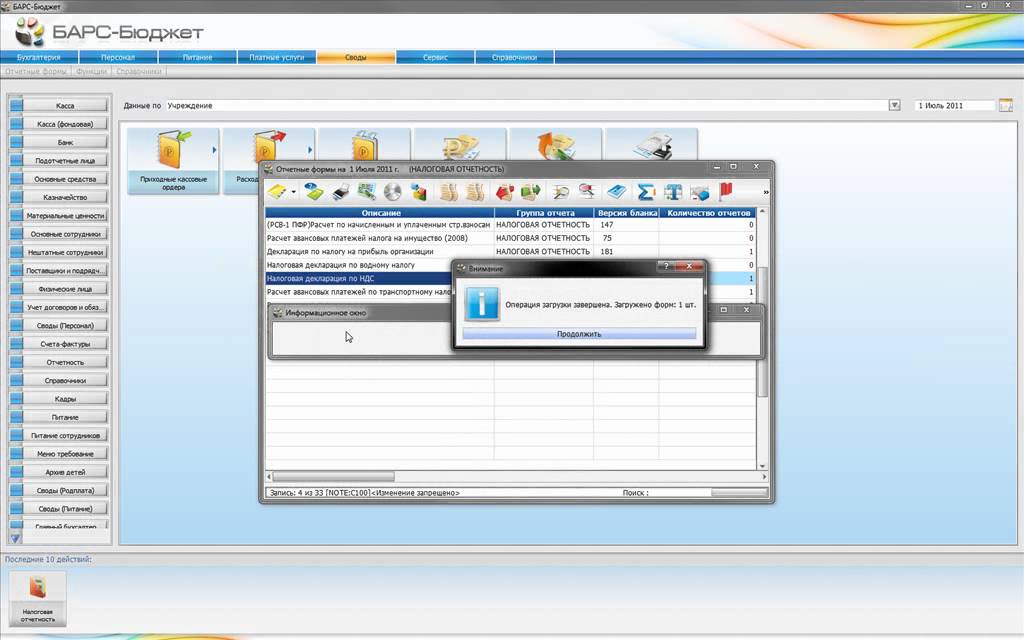Open Своды (Родплата) in sidebar
Viewport: 1024px width, 640px height.
pyautogui.click(x=59, y=490)
